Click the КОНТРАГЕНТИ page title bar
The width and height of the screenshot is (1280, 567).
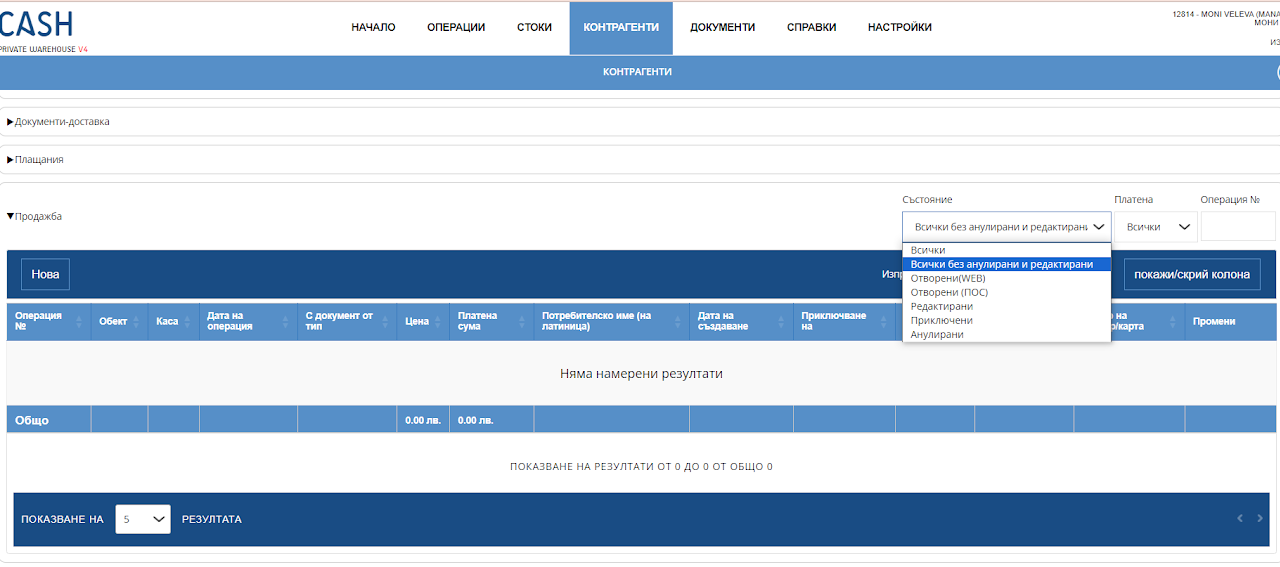coord(637,72)
